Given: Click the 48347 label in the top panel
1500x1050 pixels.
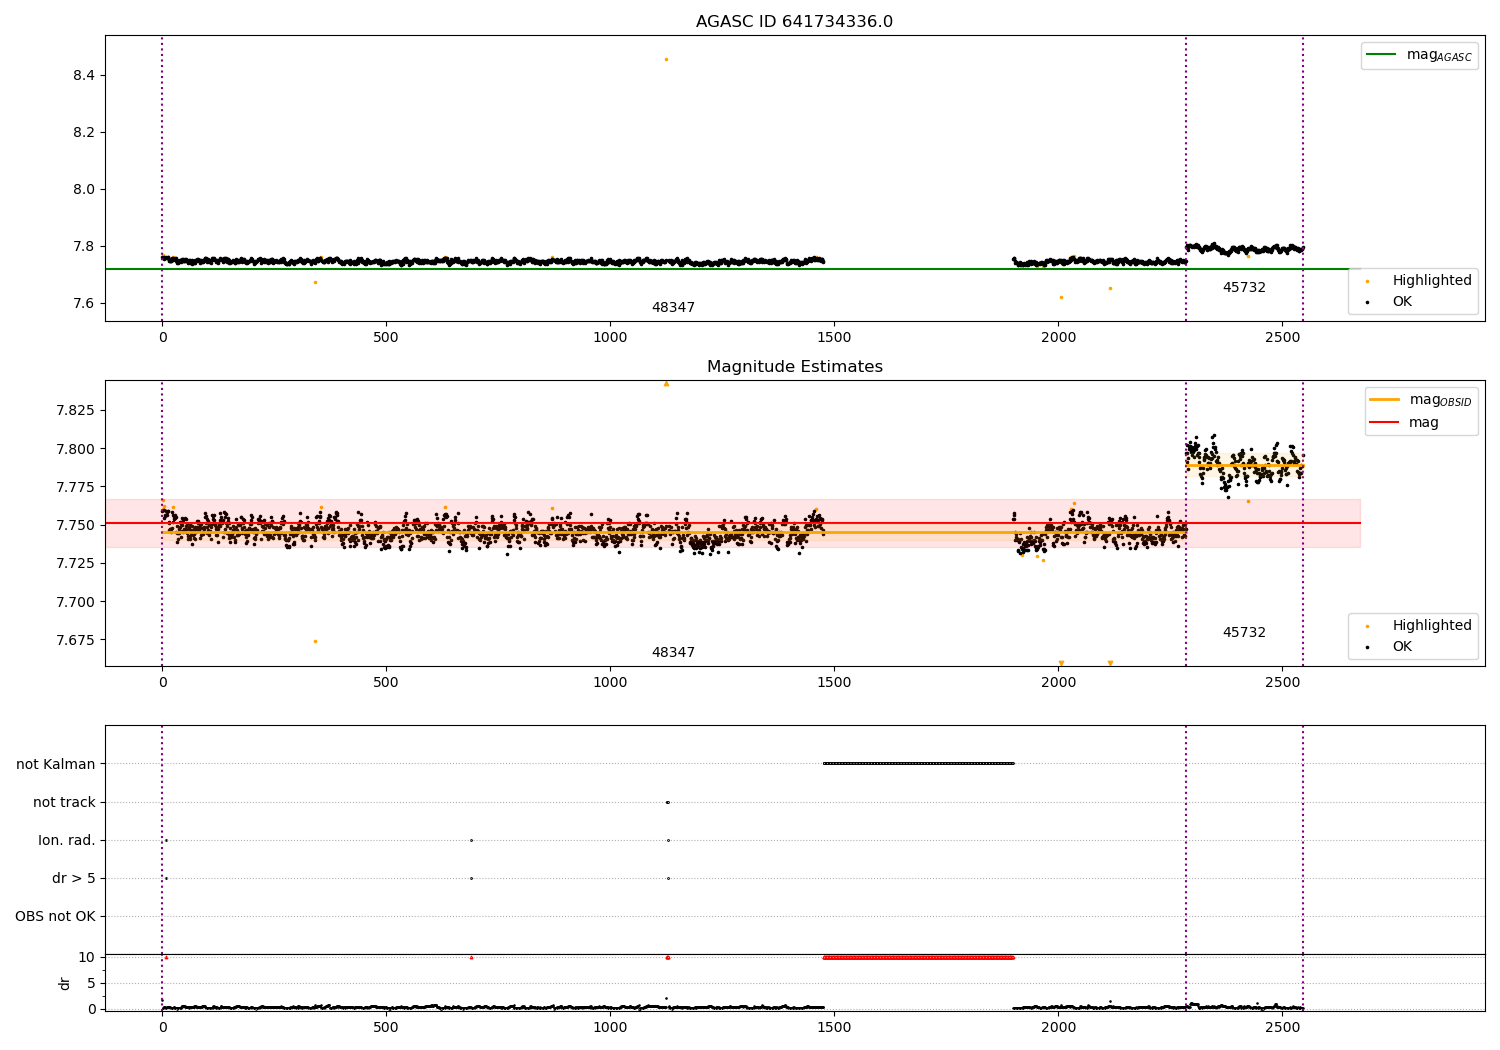Looking at the screenshot, I should pos(673,308).
